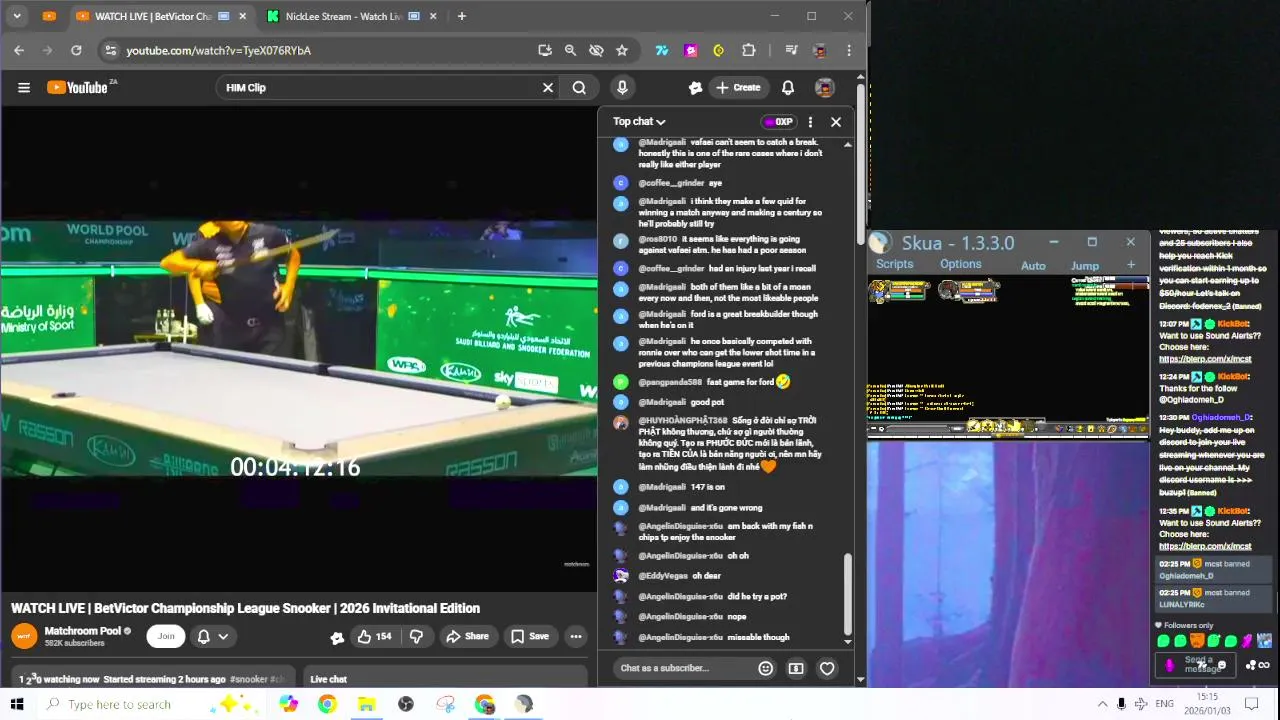The image size is (1280, 720).
Task: Go to the YouTube home logo
Action: pos(77,88)
